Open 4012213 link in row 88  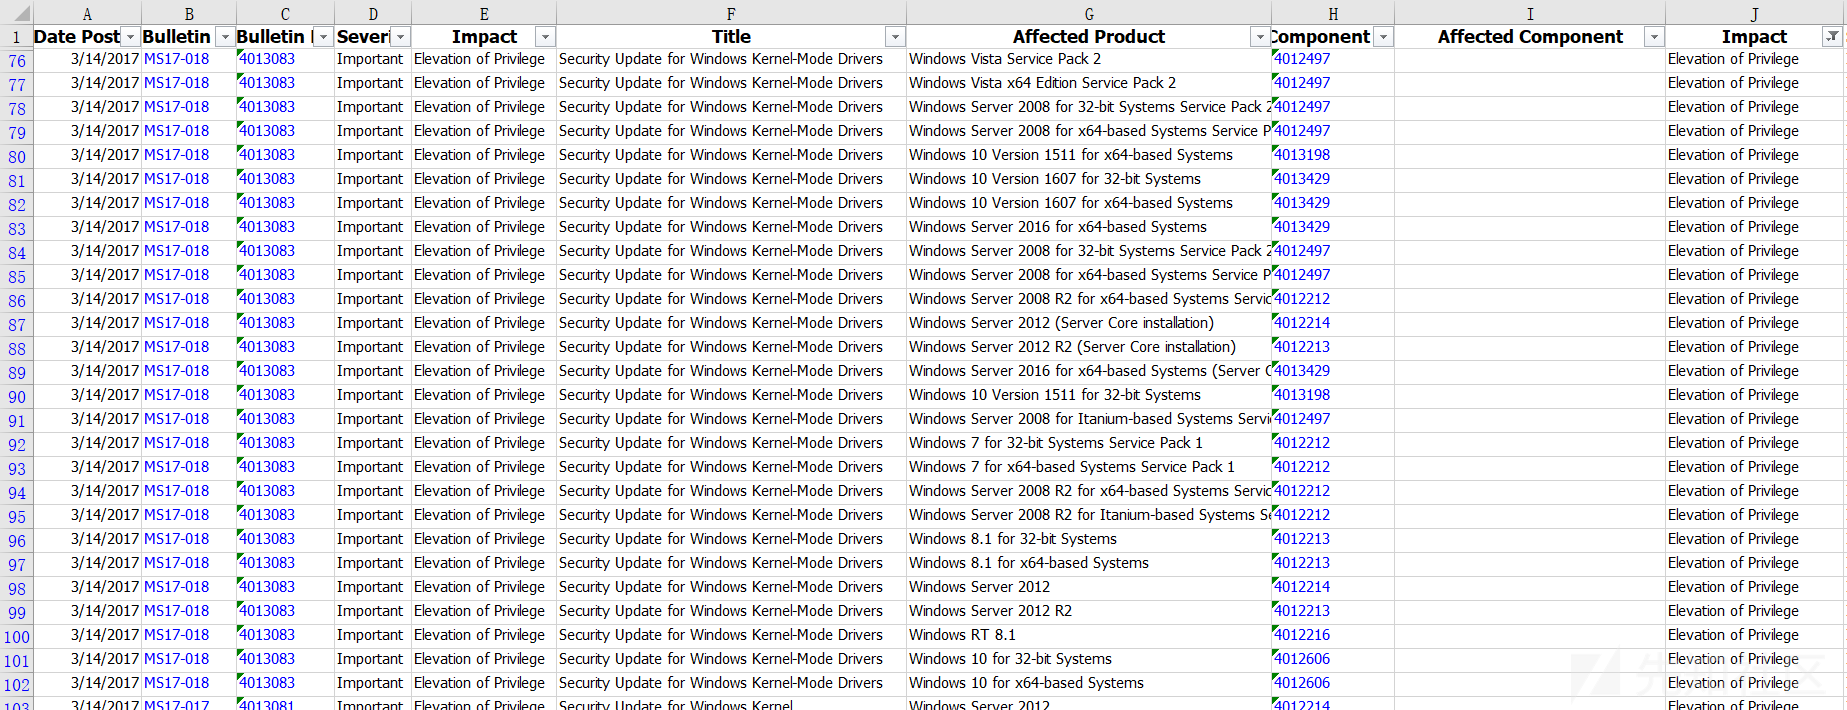[1303, 347]
